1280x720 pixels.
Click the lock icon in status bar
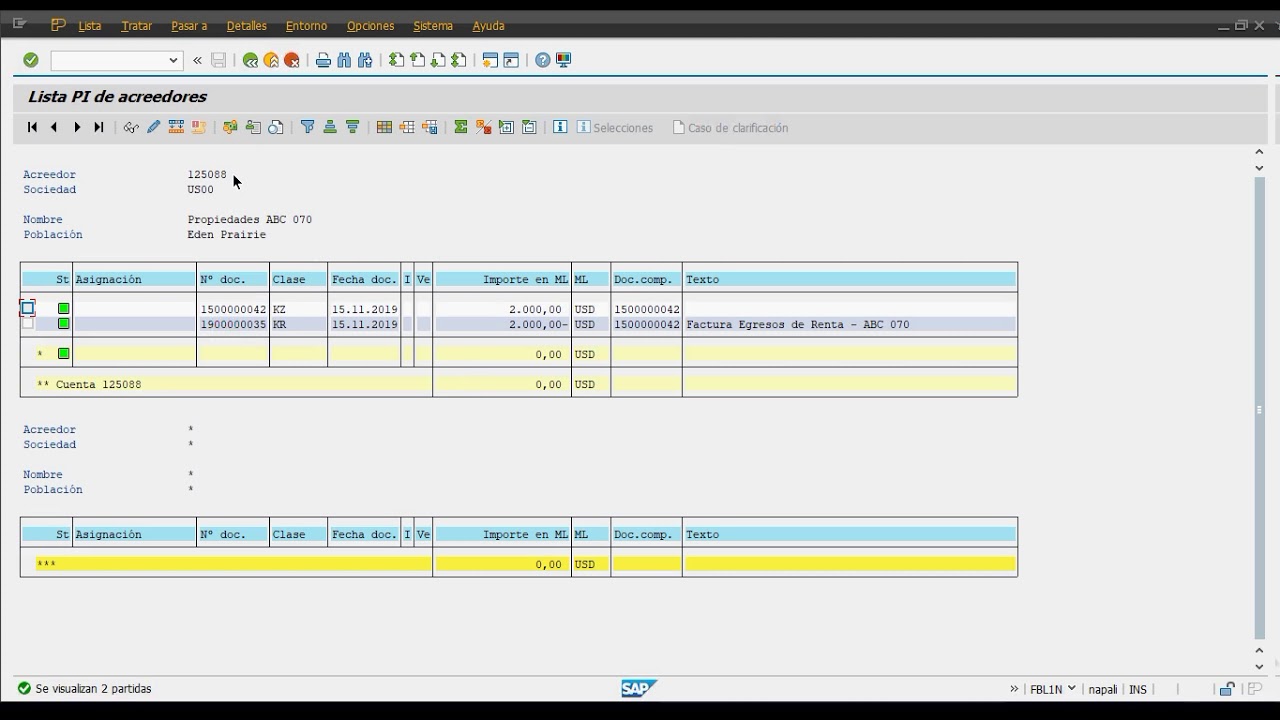click(x=1226, y=689)
